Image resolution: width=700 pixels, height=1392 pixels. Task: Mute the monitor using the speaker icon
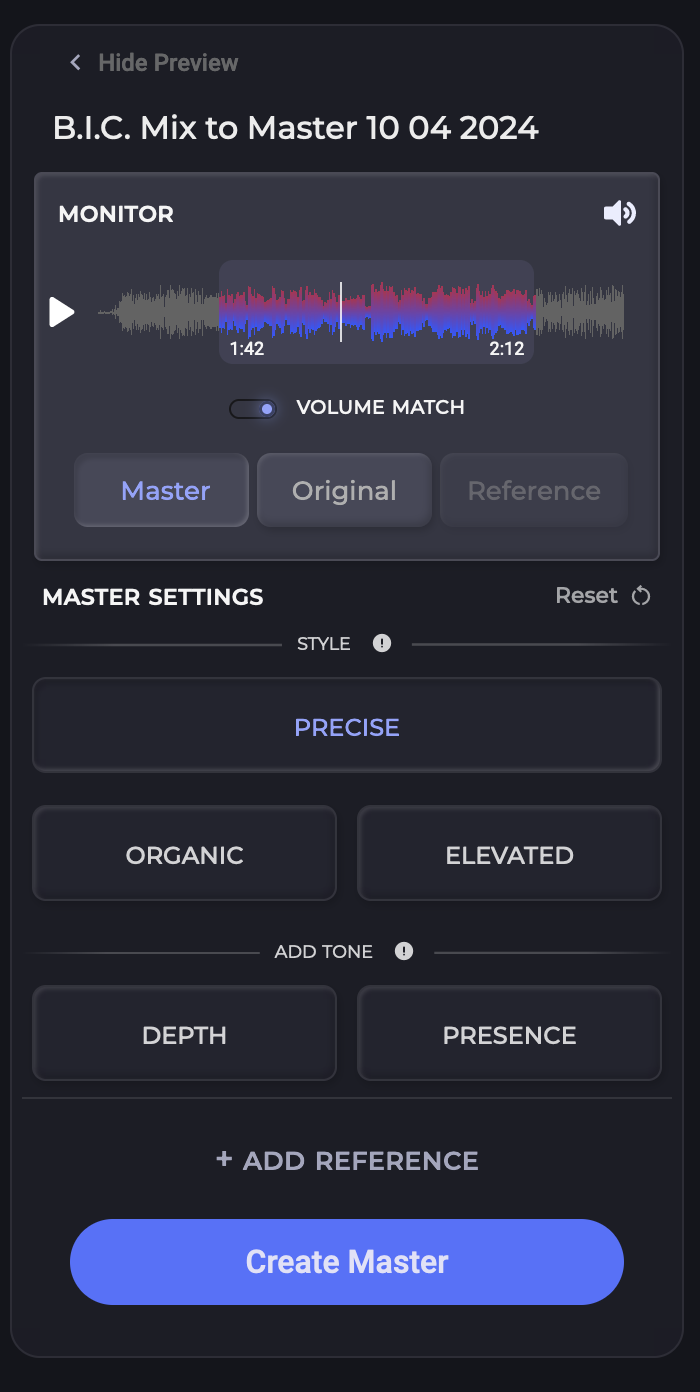click(620, 213)
